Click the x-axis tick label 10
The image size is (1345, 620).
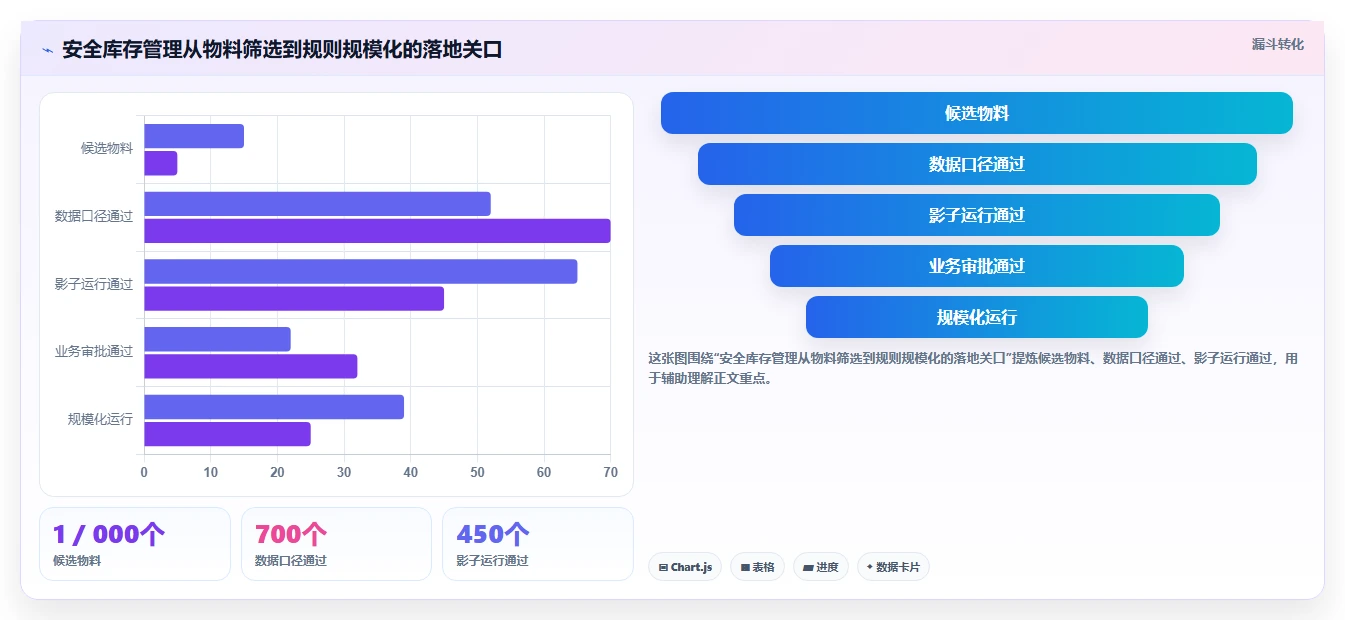(211, 472)
